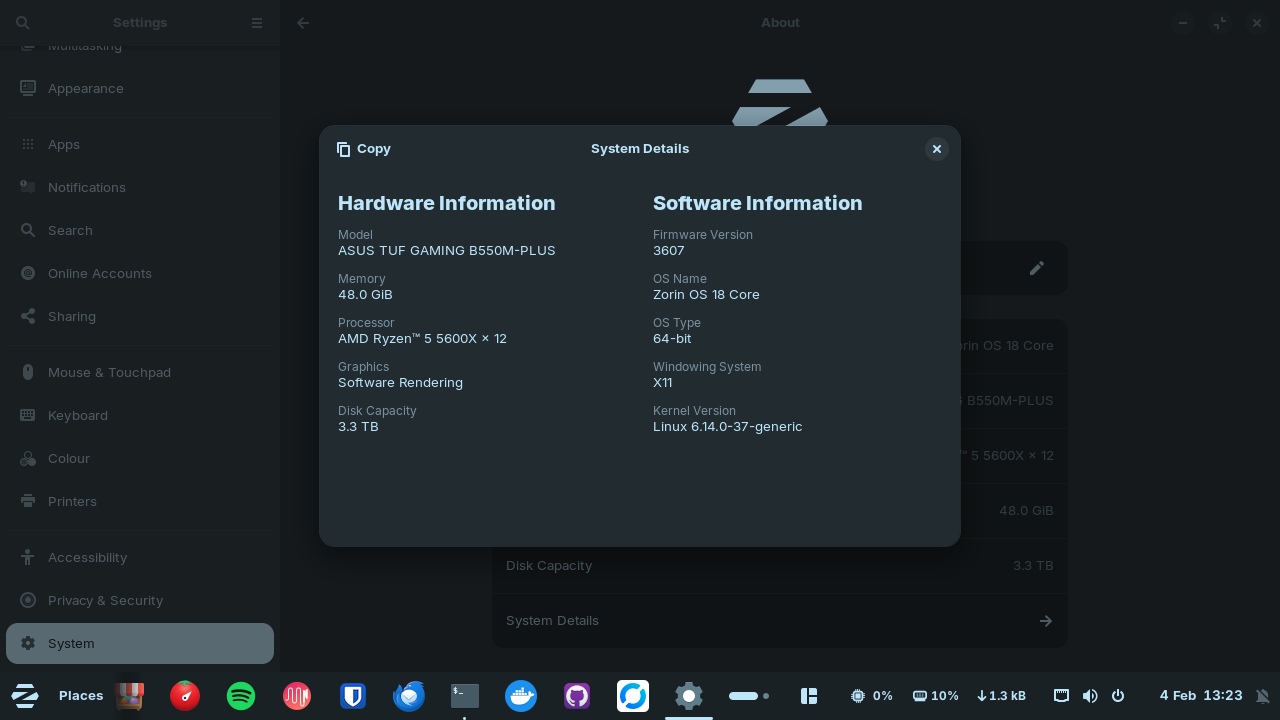Open the Places menu in the taskbar
Viewport: 1280px width, 720px height.
[x=81, y=696]
